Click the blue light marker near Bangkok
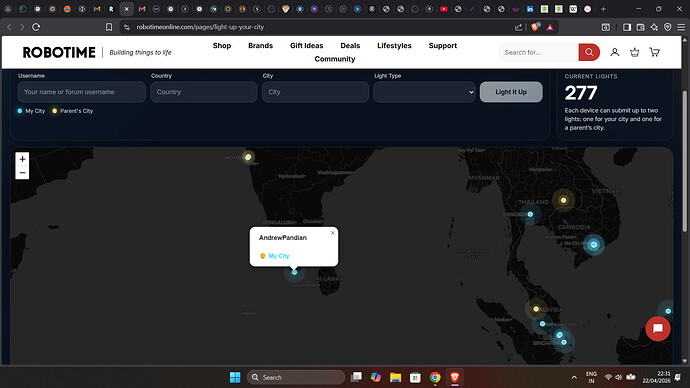 (530, 214)
